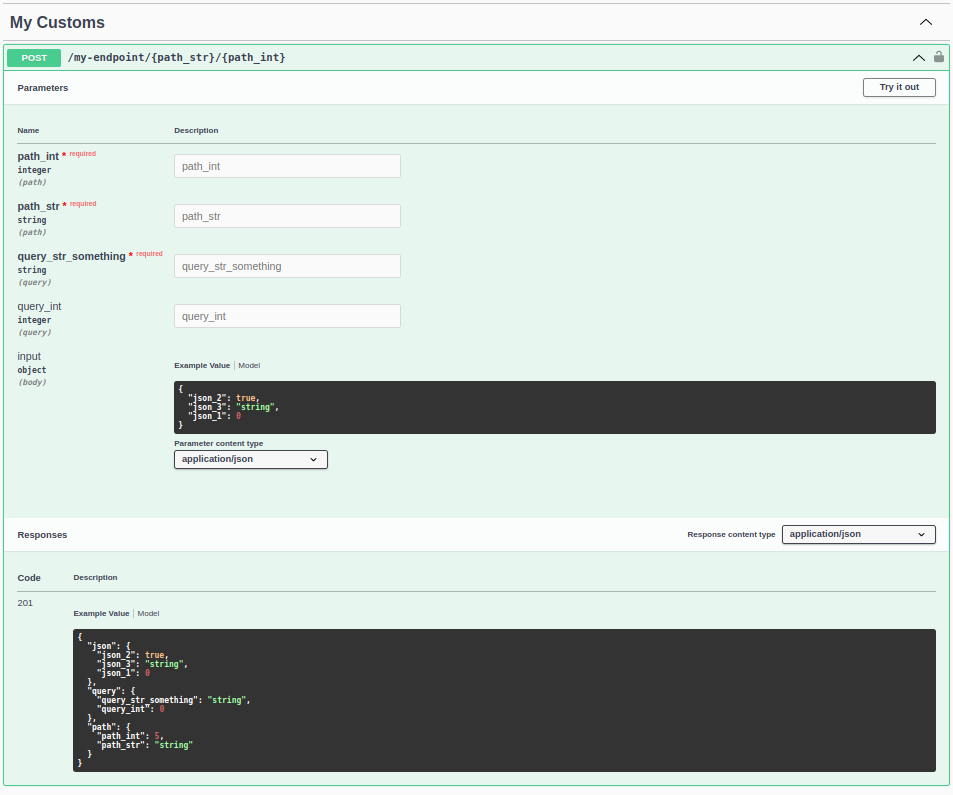
Task: Collapse the My Customs section
Action: (924, 21)
